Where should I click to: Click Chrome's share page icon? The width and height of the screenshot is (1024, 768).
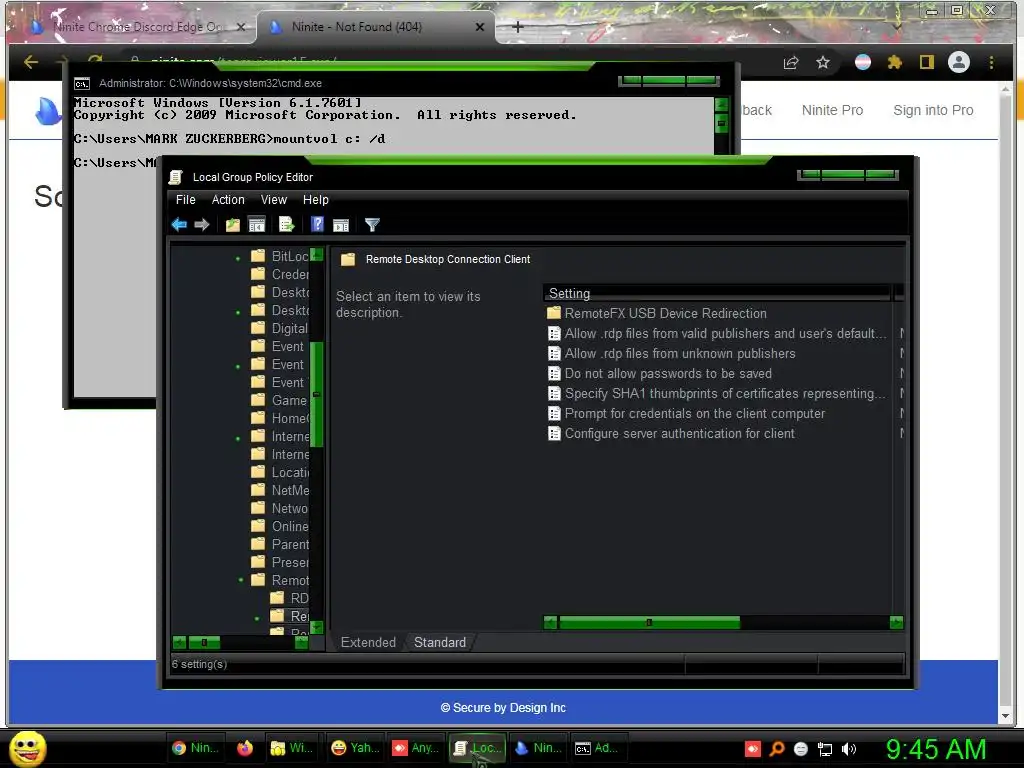[x=791, y=63]
